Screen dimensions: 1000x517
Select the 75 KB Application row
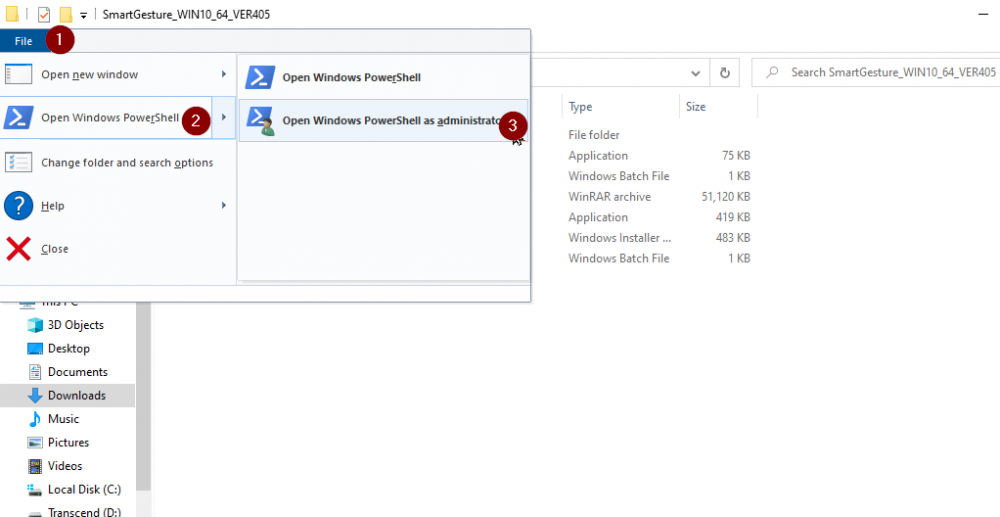[x=660, y=156]
